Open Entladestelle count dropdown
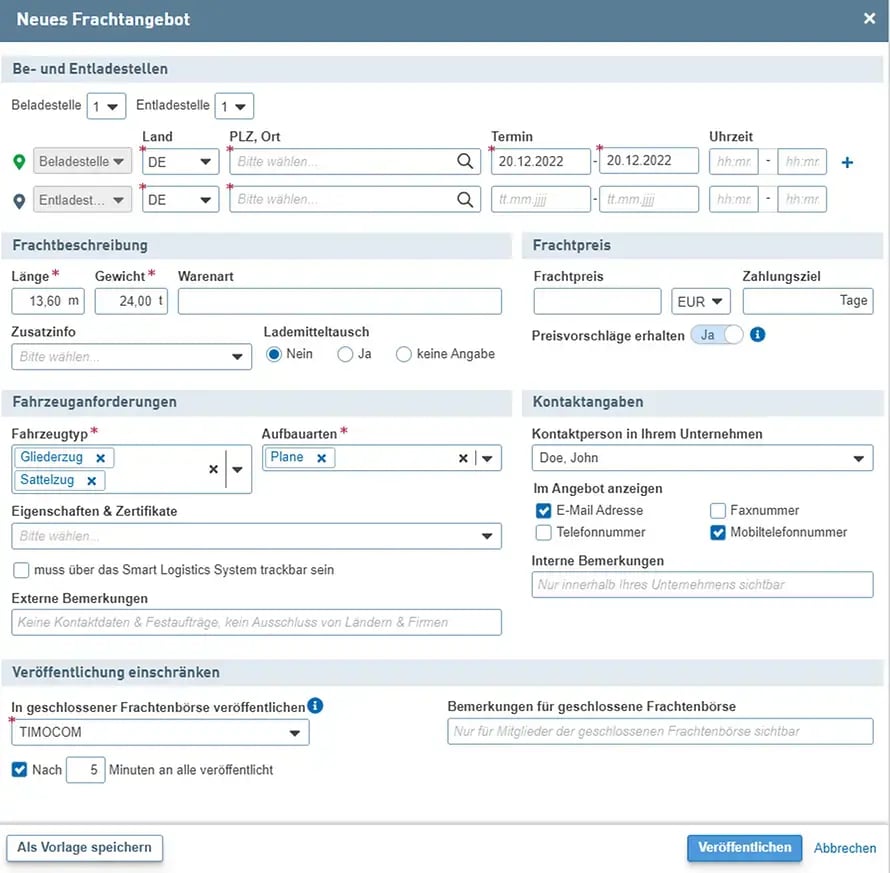Viewport: 890px width, 873px height. 234,106
